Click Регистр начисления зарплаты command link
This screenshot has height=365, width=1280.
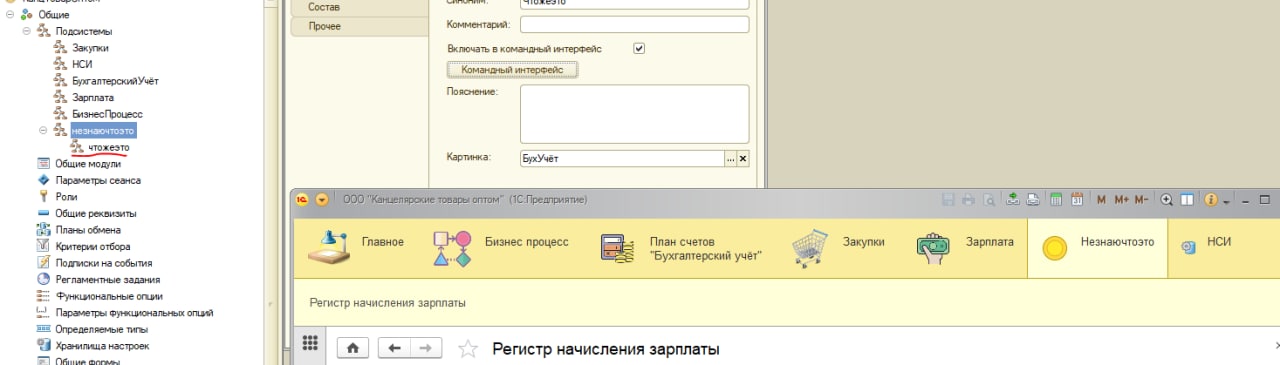click(x=388, y=302)
